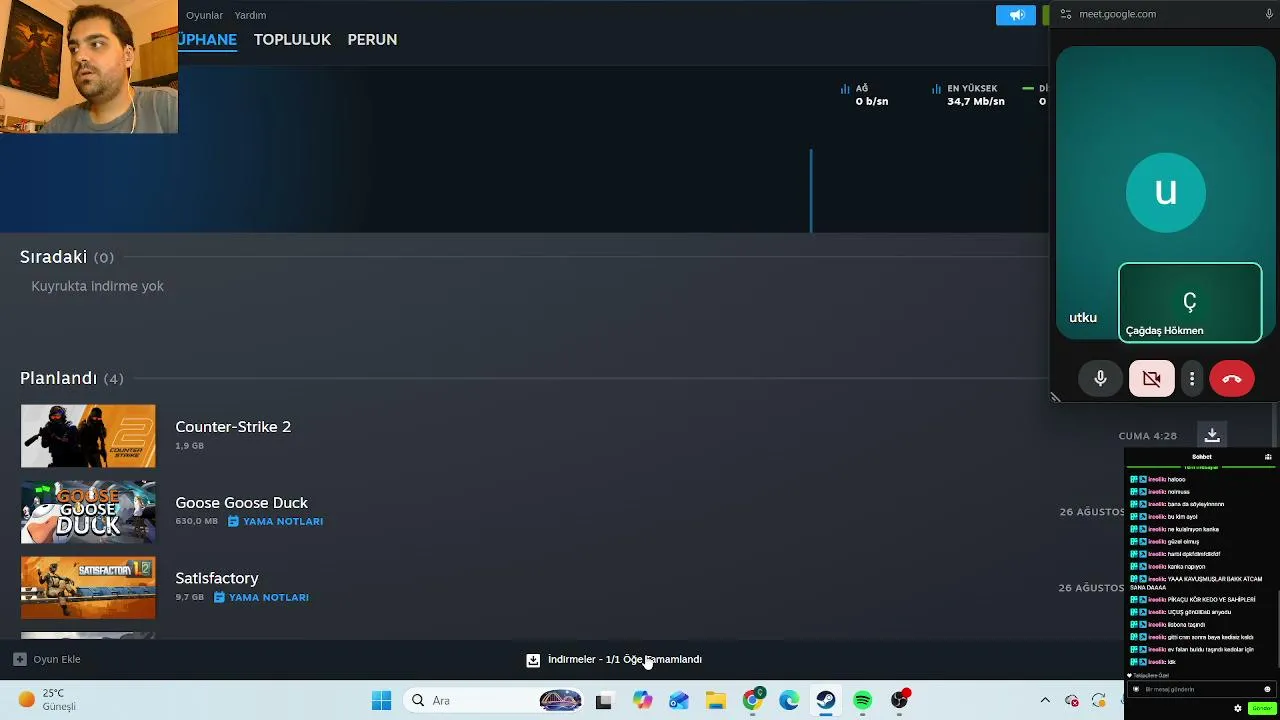Click the download tray icon next to İndirmeler
The height and width of the screenshot is (720, 1280).
(533, 660)
